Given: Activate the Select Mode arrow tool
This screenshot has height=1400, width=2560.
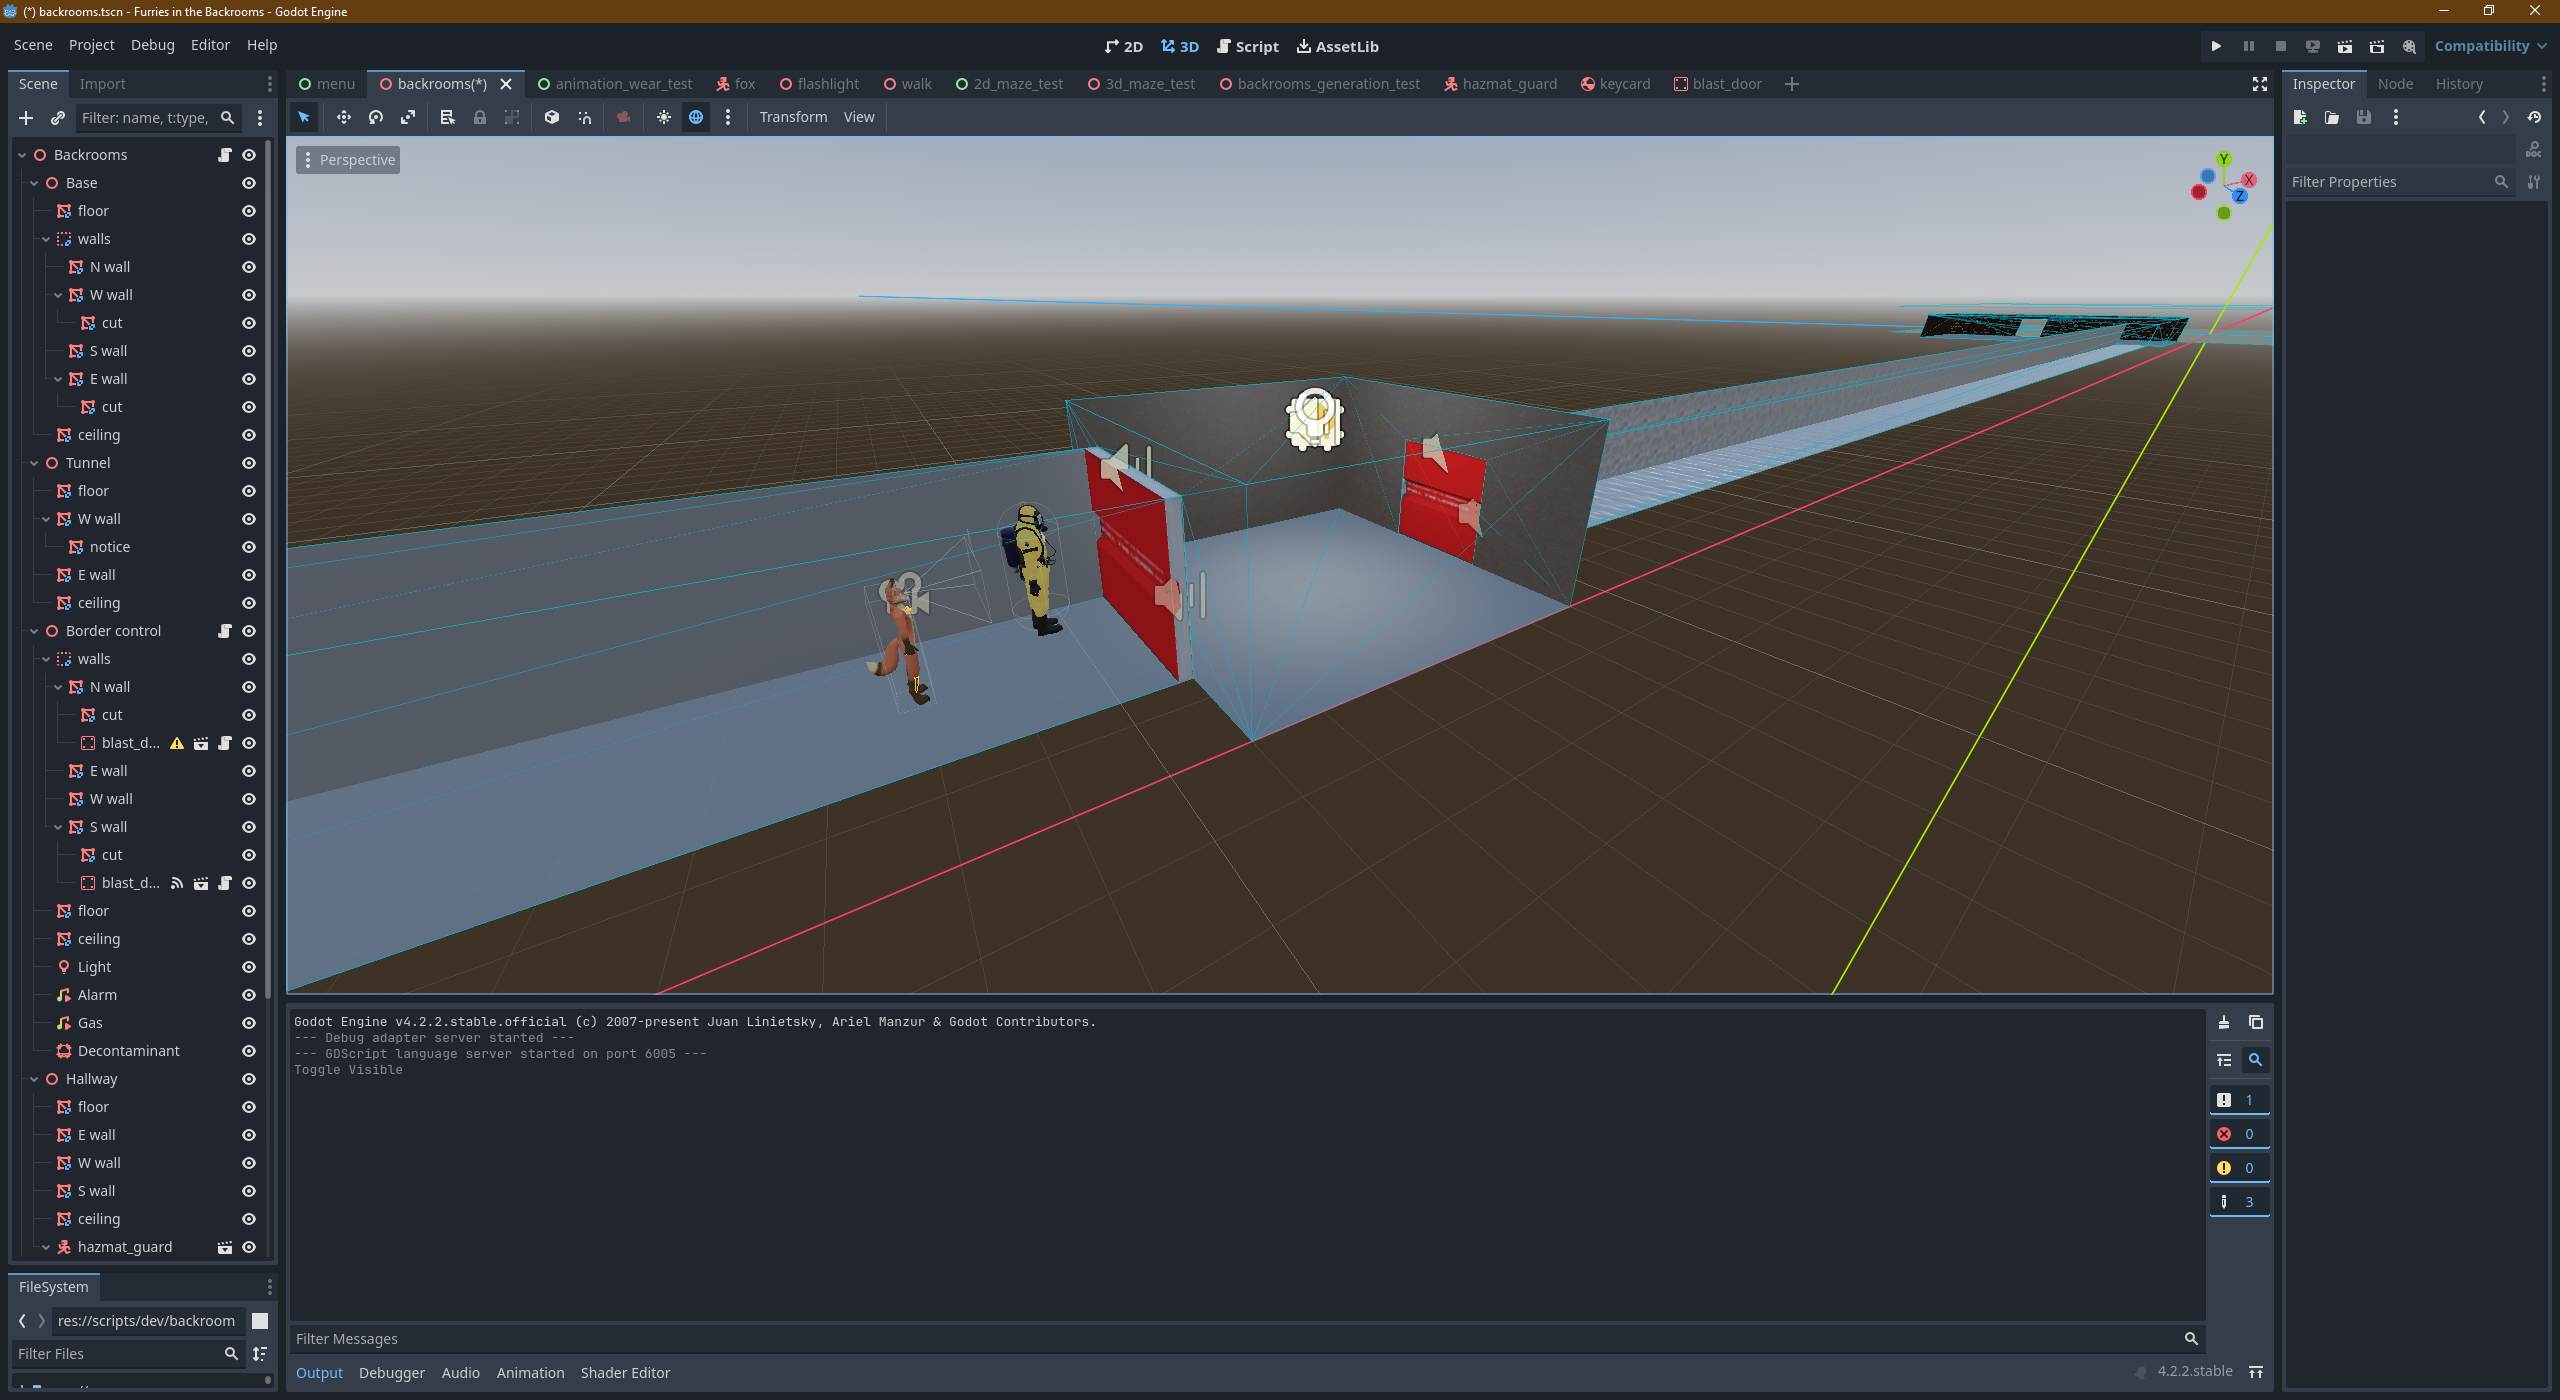Looking at the screenshot, I should tap(304, 117).
